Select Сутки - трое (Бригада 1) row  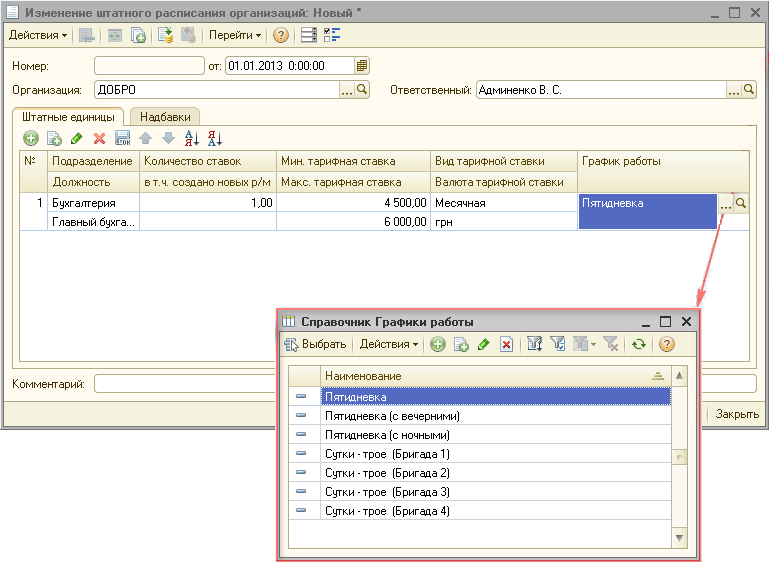click(x=495, y=454)
